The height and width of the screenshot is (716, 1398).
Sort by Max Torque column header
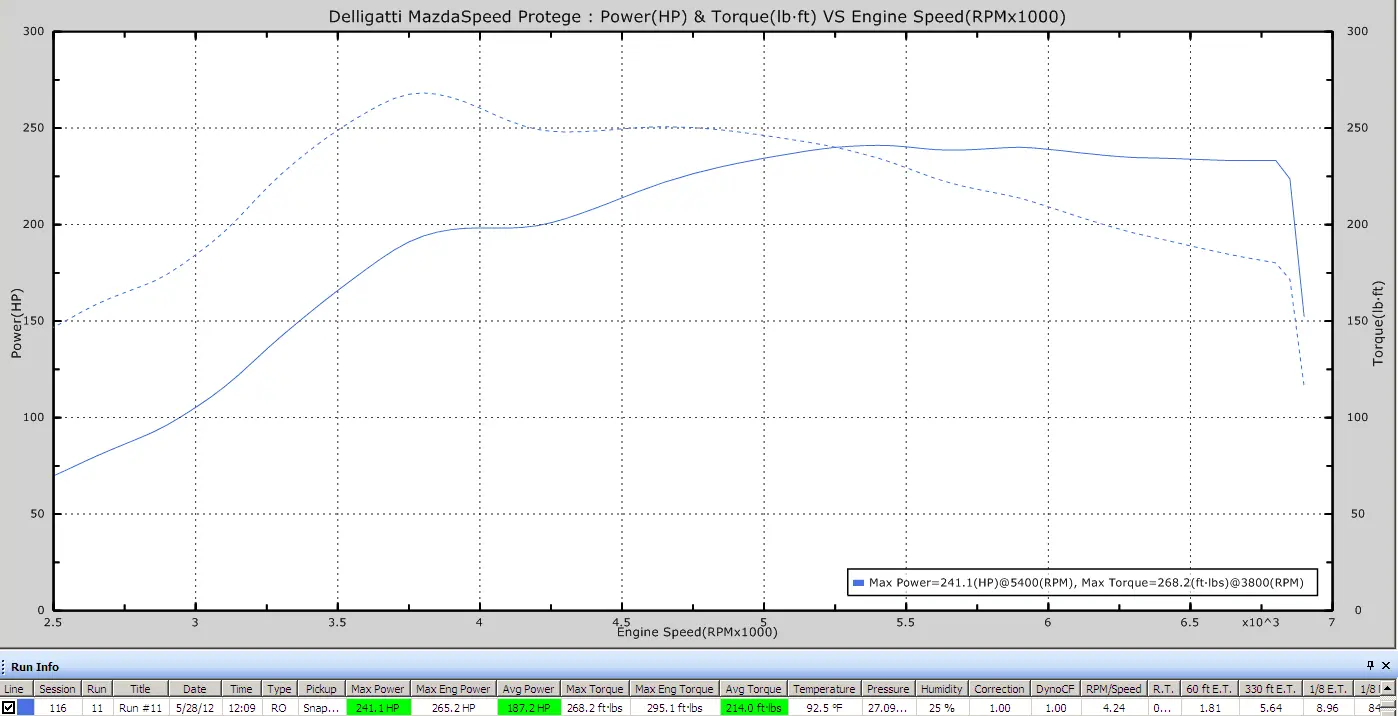pos(594,689)
